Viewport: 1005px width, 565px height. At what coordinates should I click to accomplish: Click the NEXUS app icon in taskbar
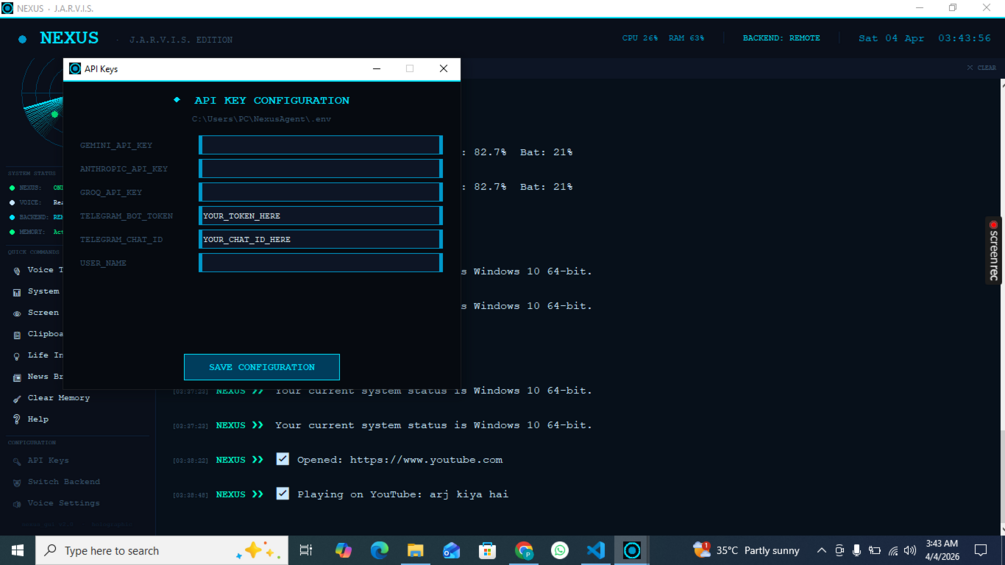tap(632, 550)
